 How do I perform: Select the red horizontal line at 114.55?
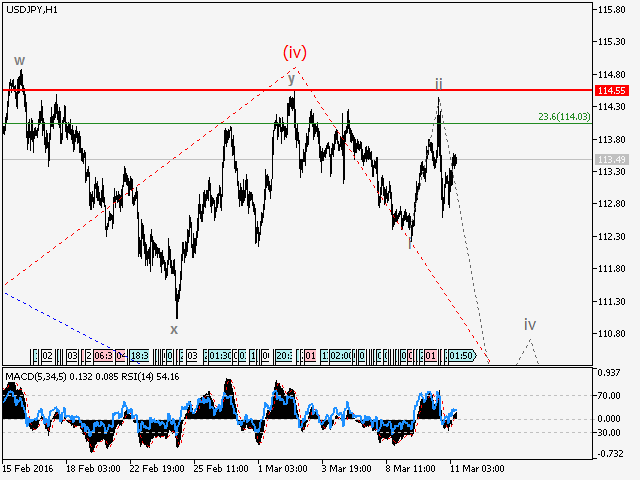point(297,90)
